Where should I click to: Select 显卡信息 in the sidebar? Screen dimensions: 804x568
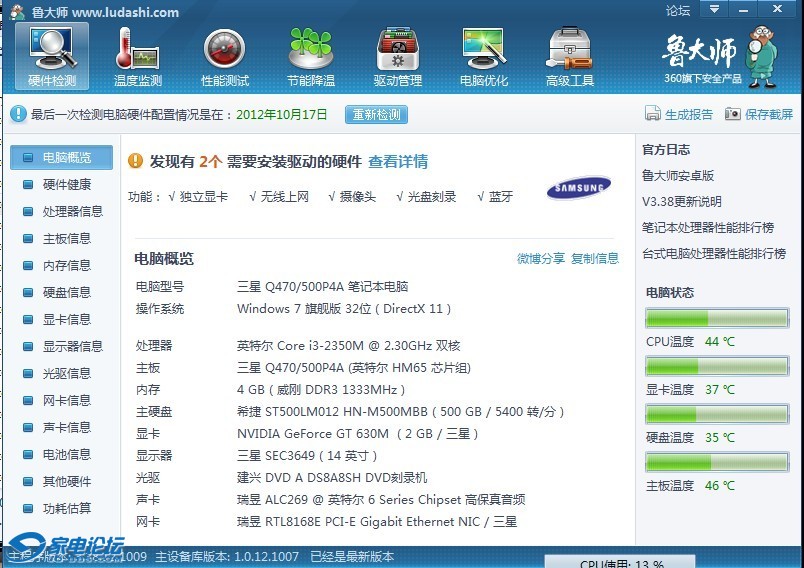point(67,319)
